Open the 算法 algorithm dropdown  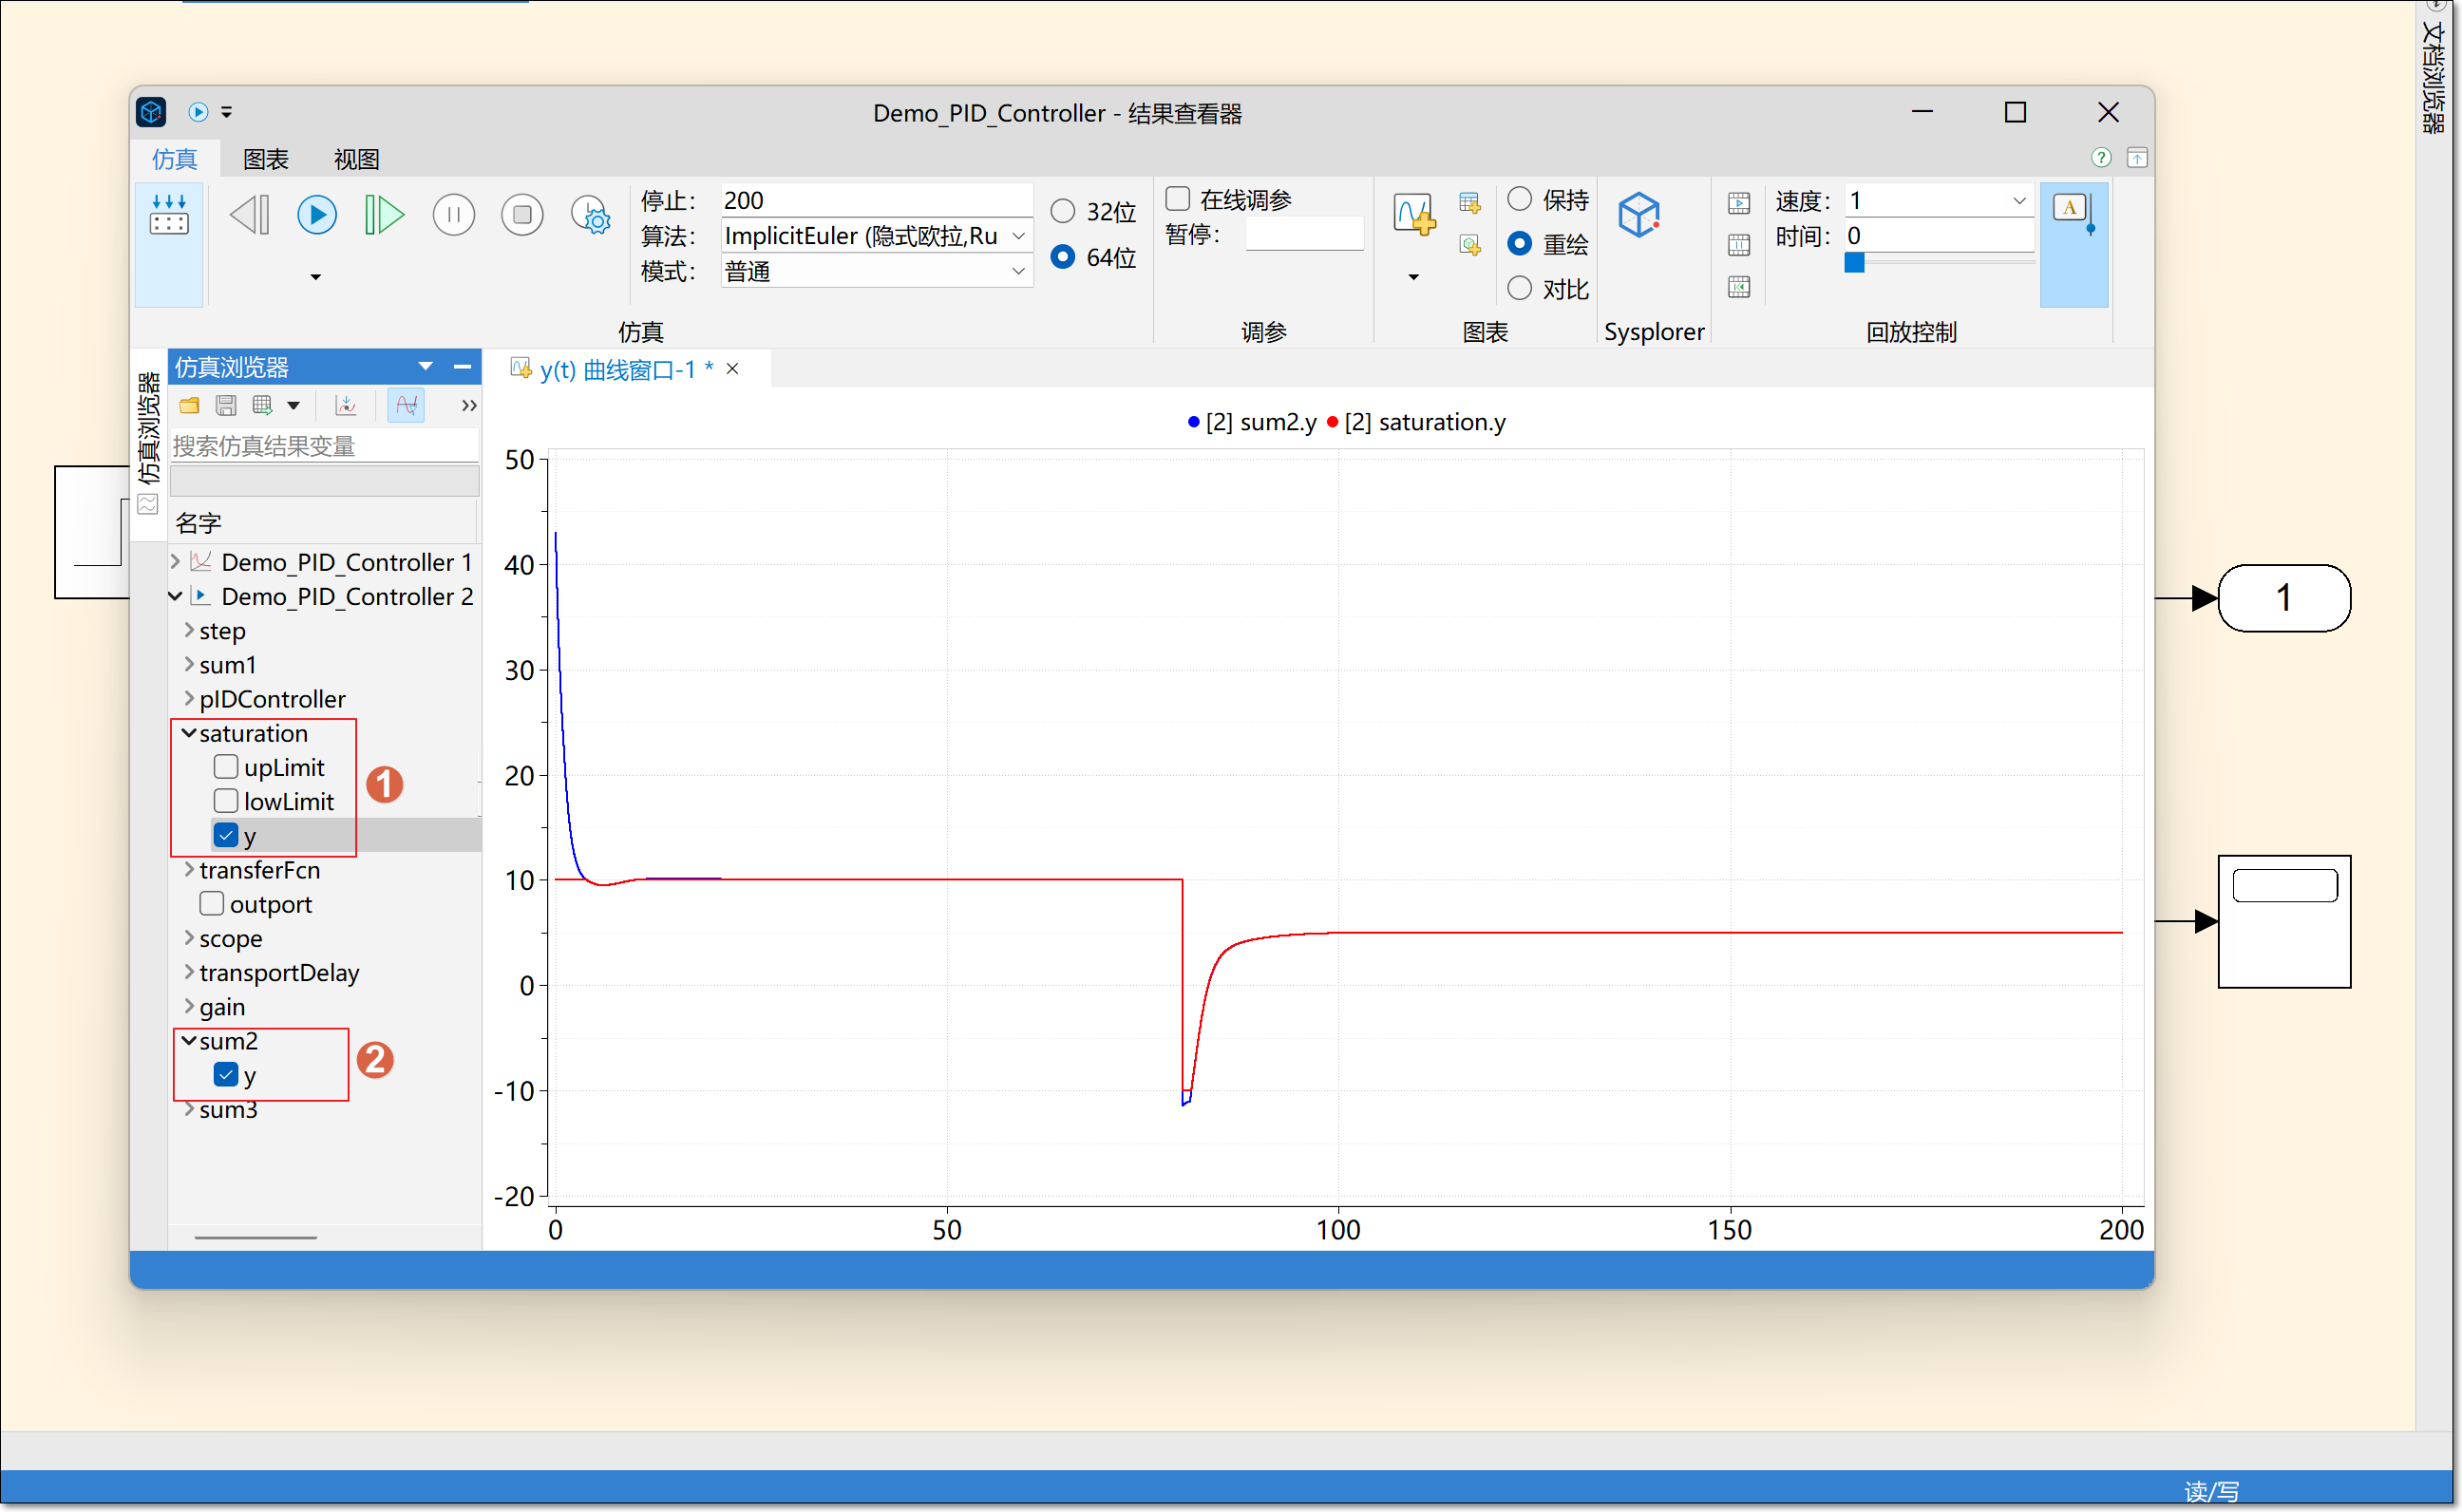pos(1018,236)
